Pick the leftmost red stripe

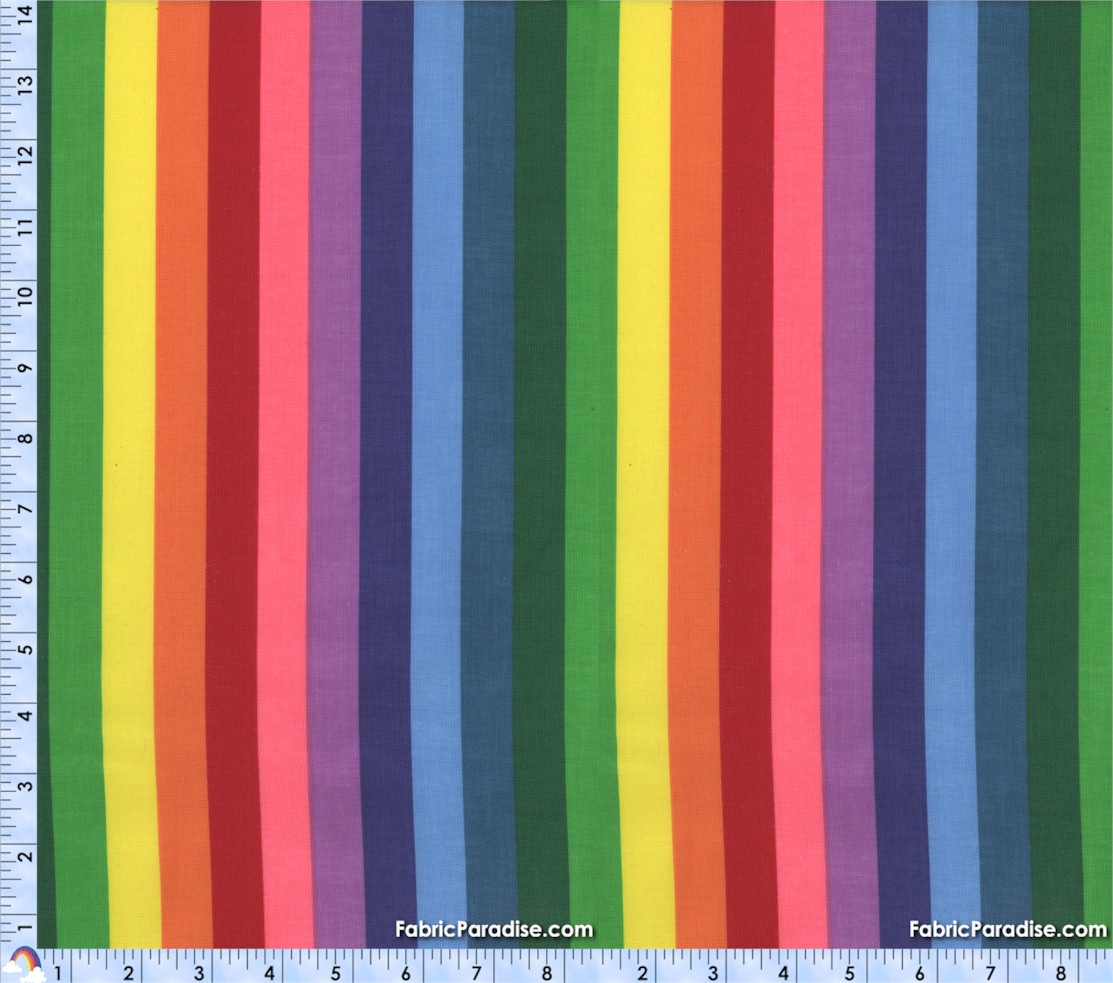234,470
